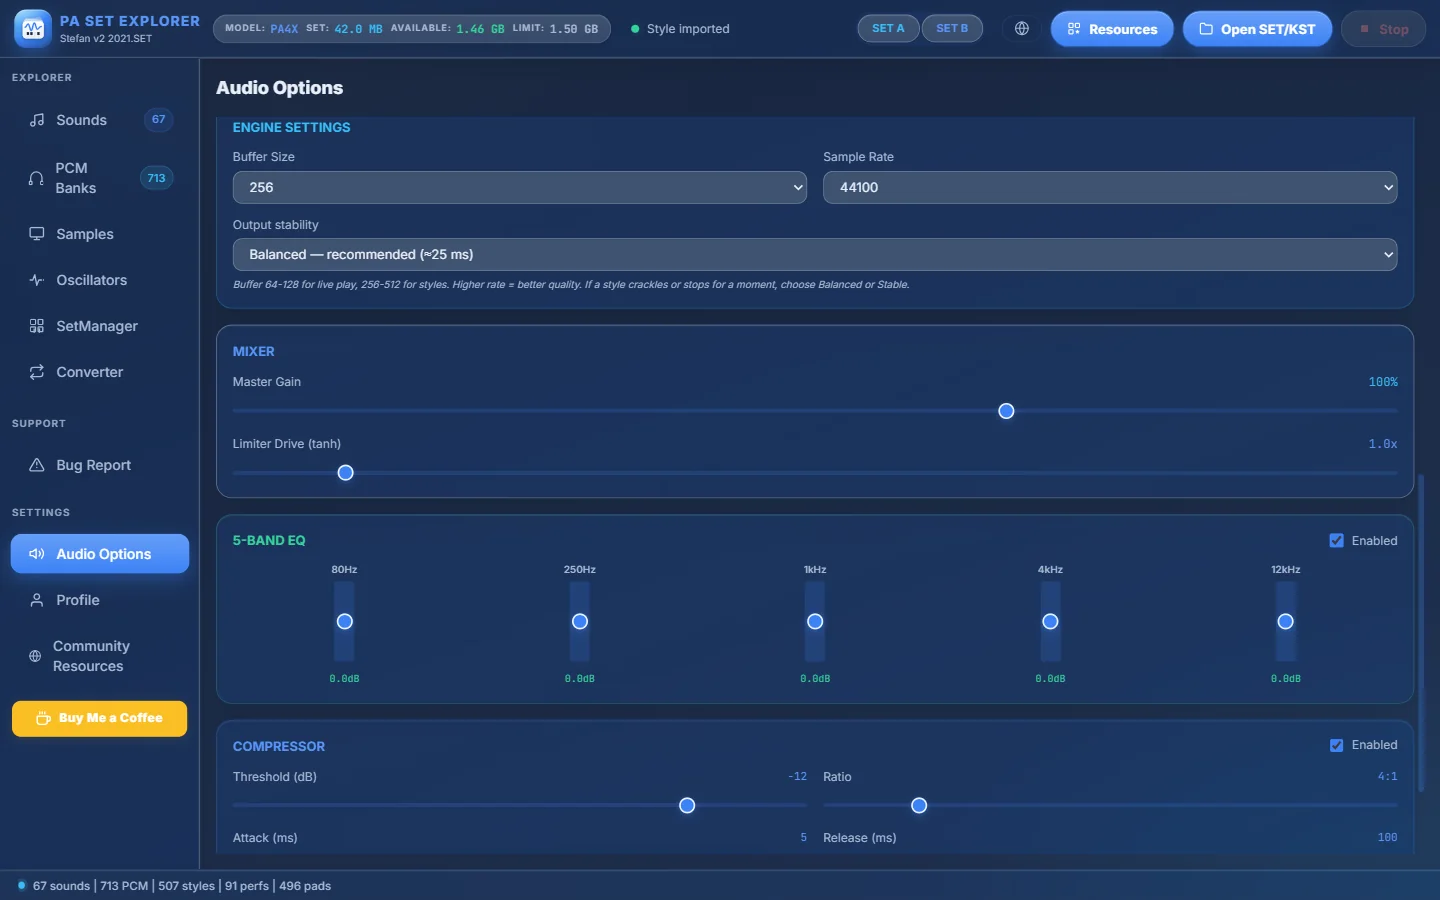Click the 1kHz EQ band fader knob
The width and height of the screenshot is (1440, 900).
(815, 622)
